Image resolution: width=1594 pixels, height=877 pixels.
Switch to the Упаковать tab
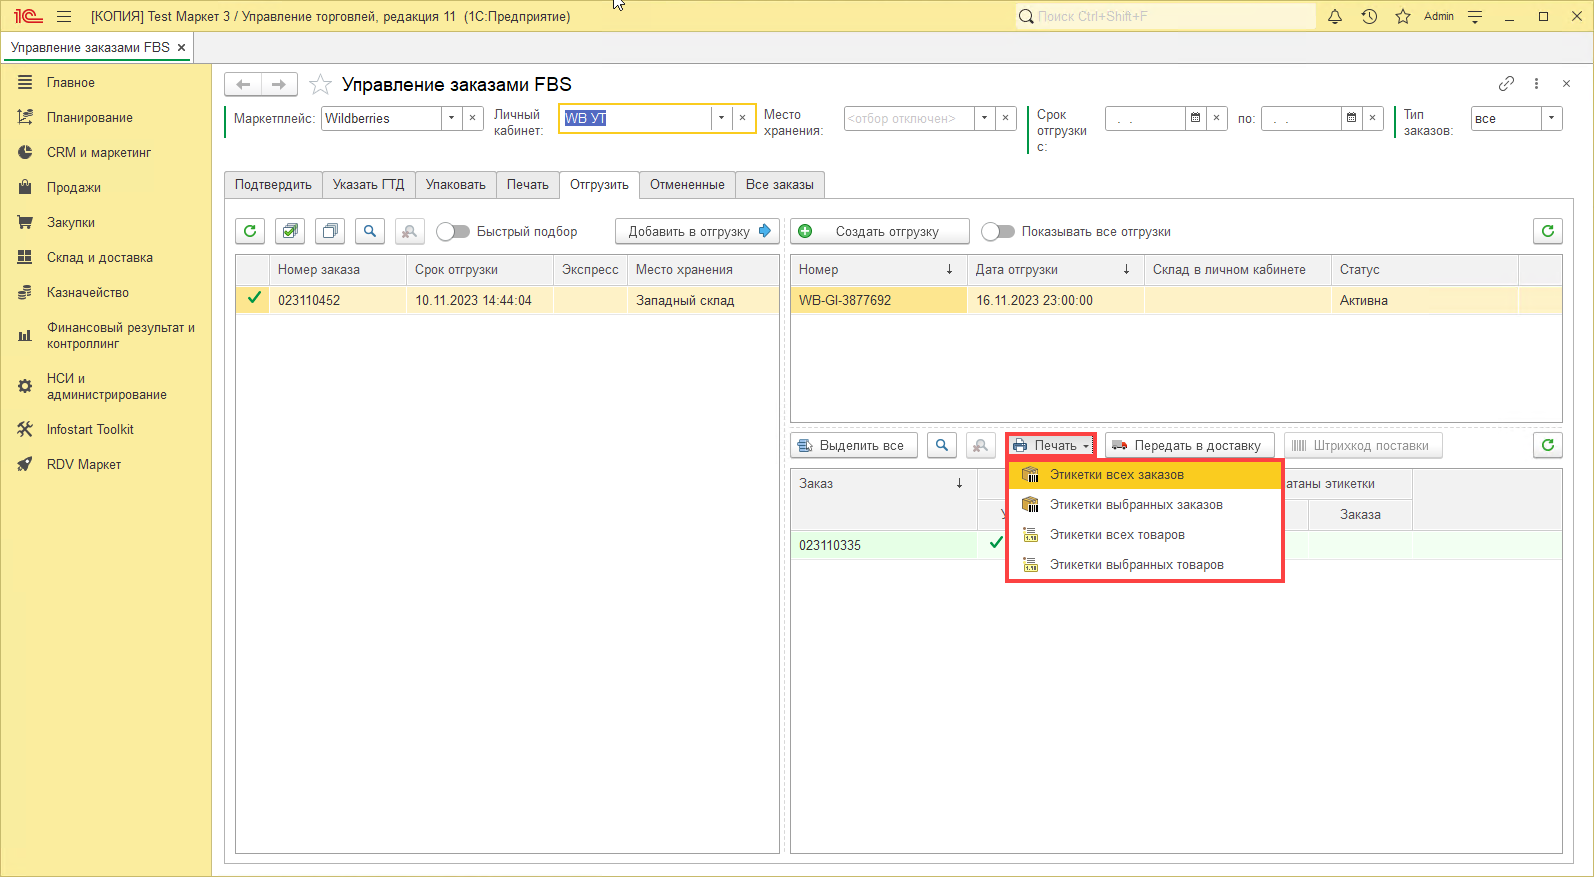[x=456, y=185]
